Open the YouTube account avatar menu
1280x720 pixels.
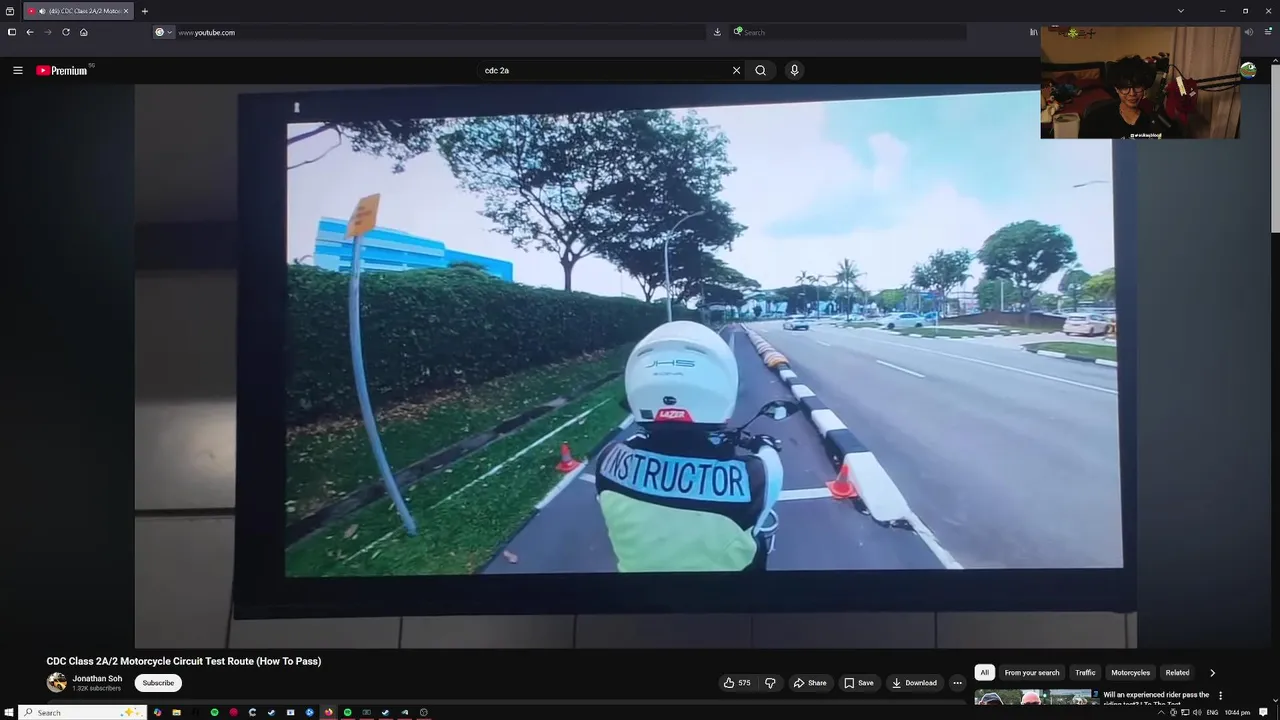[1248, 70]
